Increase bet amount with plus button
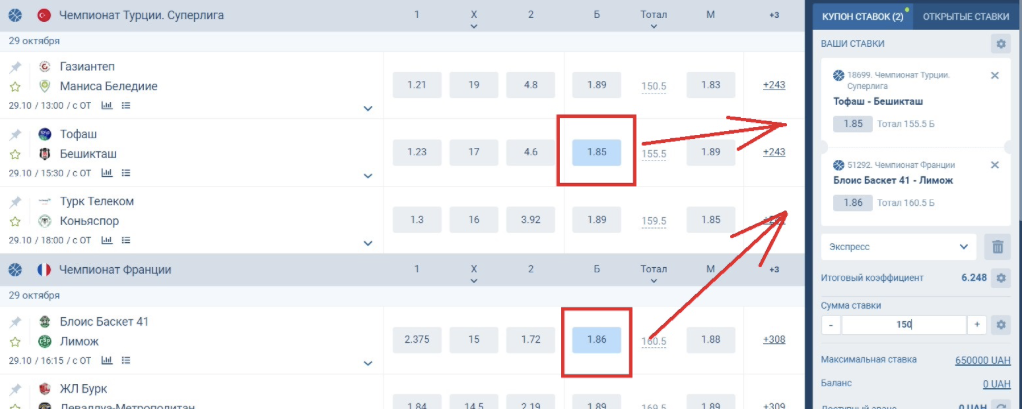The height and width of the screenshot is (412, 1024). [977, 325]
